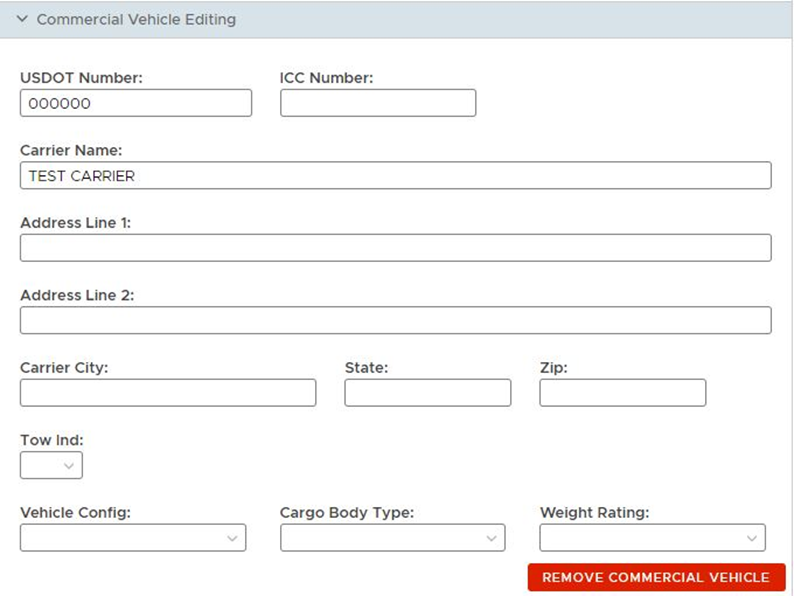Click the Remove Commercial Vehicle button
This screenshot has height=596, width=794.
656,577
